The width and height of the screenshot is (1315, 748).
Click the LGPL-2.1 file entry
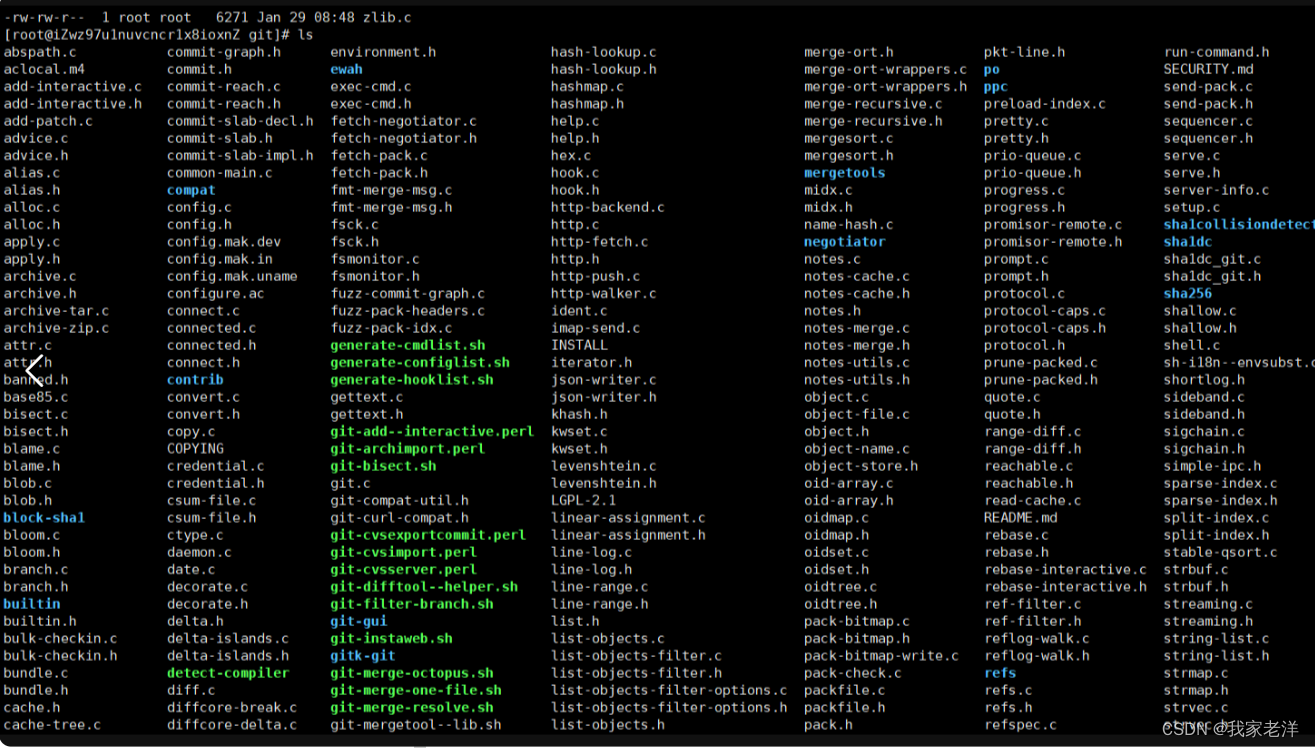coord(584,500)
